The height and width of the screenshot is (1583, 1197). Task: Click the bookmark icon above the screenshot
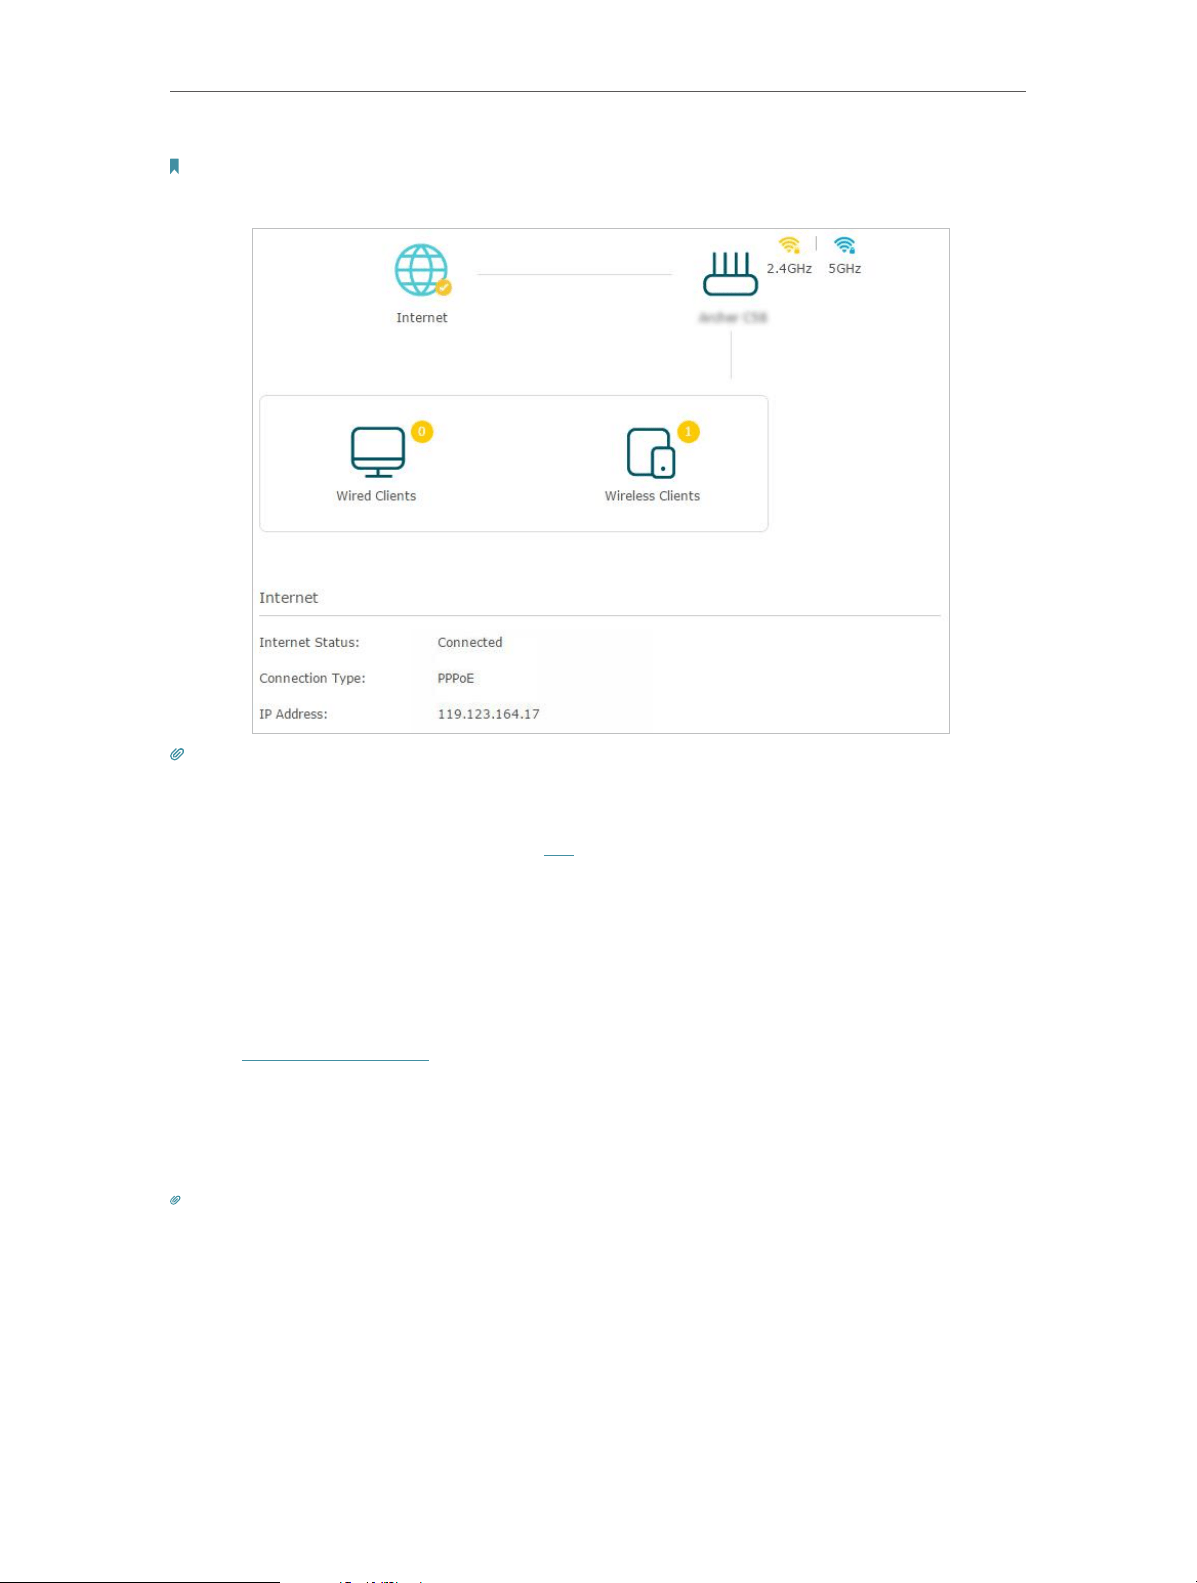point(174,166)
